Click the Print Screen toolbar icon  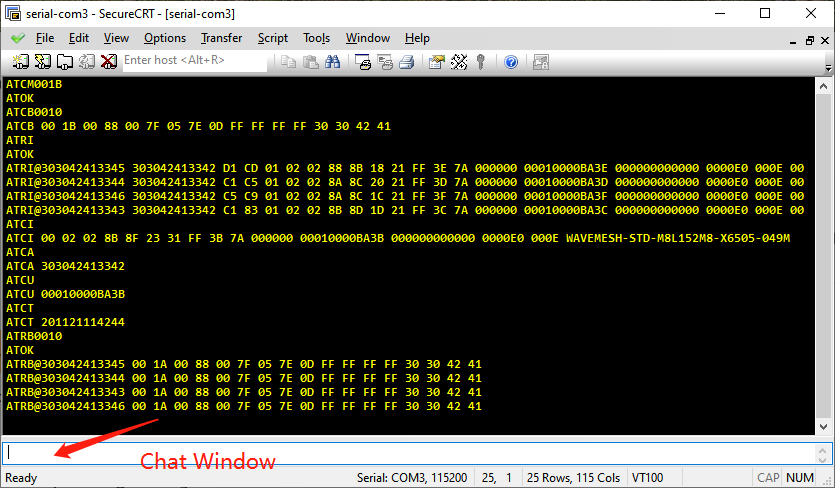coord(363,61)
